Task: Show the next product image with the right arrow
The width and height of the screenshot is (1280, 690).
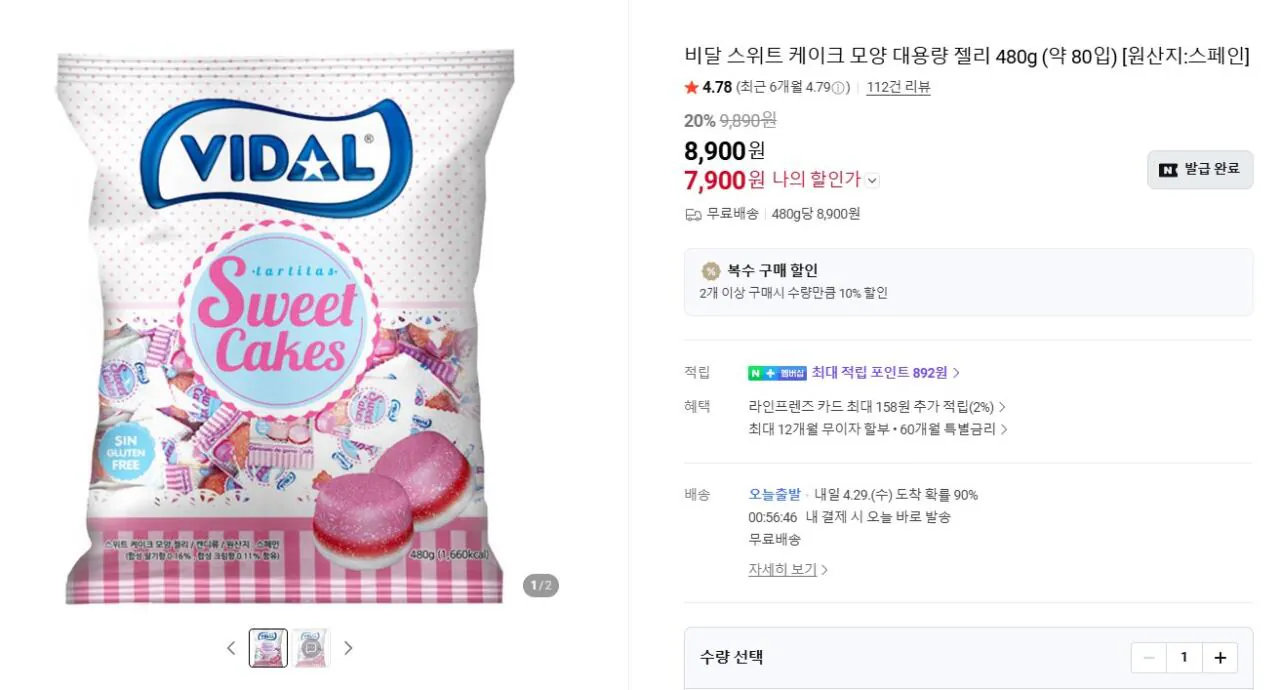Action: (x=349, y=648)
